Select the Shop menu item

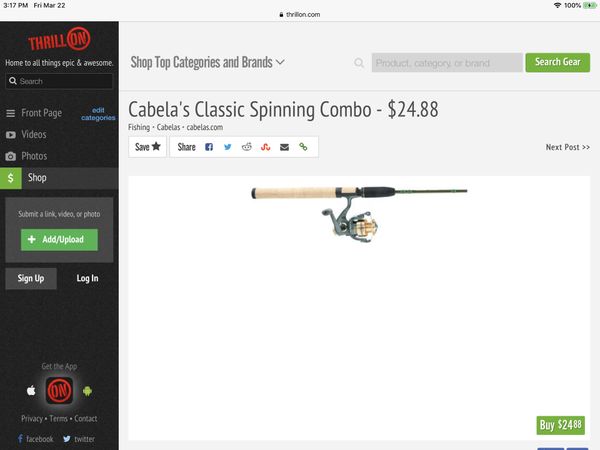point(59,178)
